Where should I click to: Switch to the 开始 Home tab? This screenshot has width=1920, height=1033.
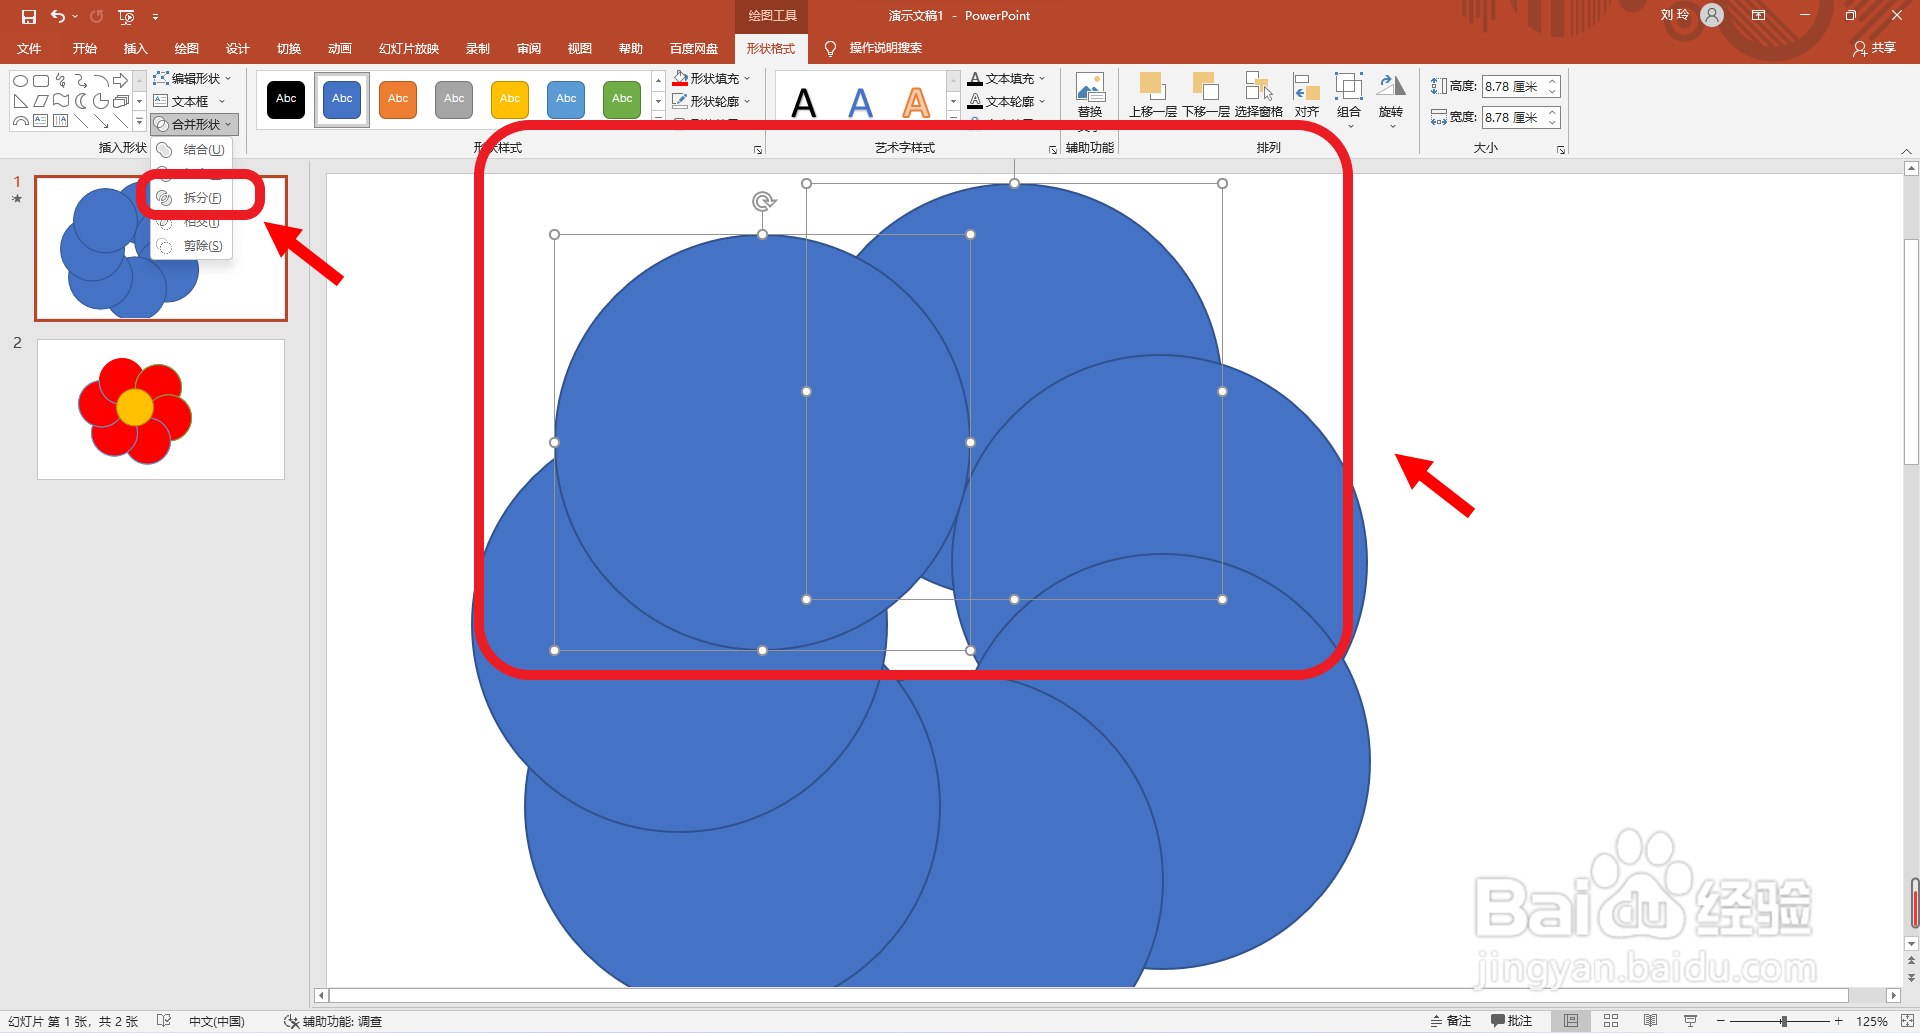[x=84, y=48]
